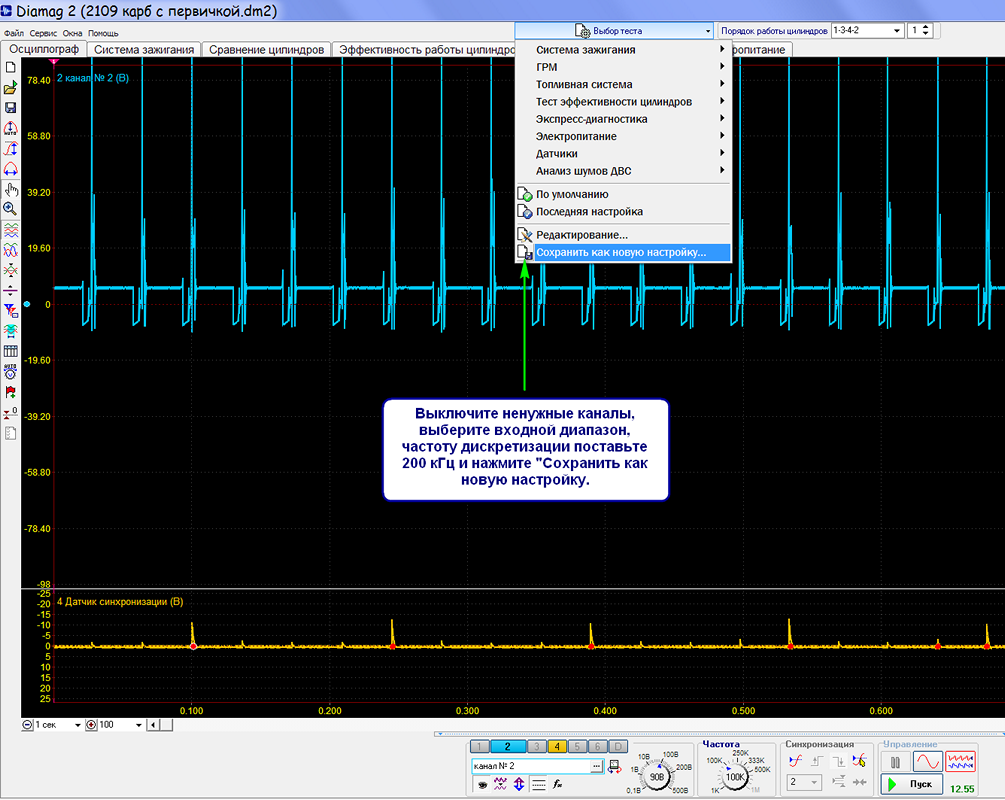Click the horizontal measurement arc icon
Image resolution: width=1005 pixels, height=800 pixels.
(x=10, y=169)
